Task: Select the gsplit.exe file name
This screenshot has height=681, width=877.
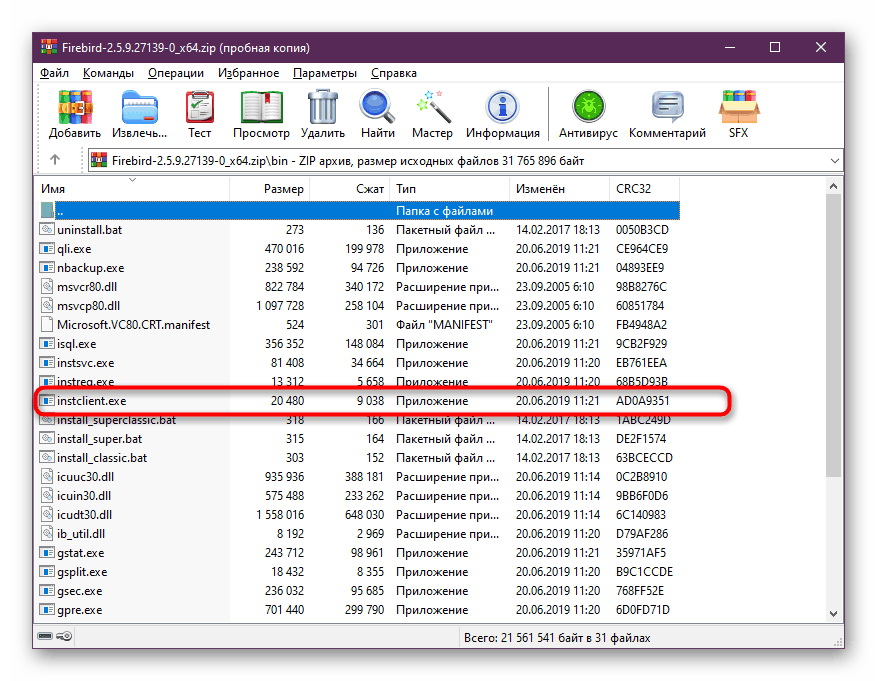Action: point(82,572)
